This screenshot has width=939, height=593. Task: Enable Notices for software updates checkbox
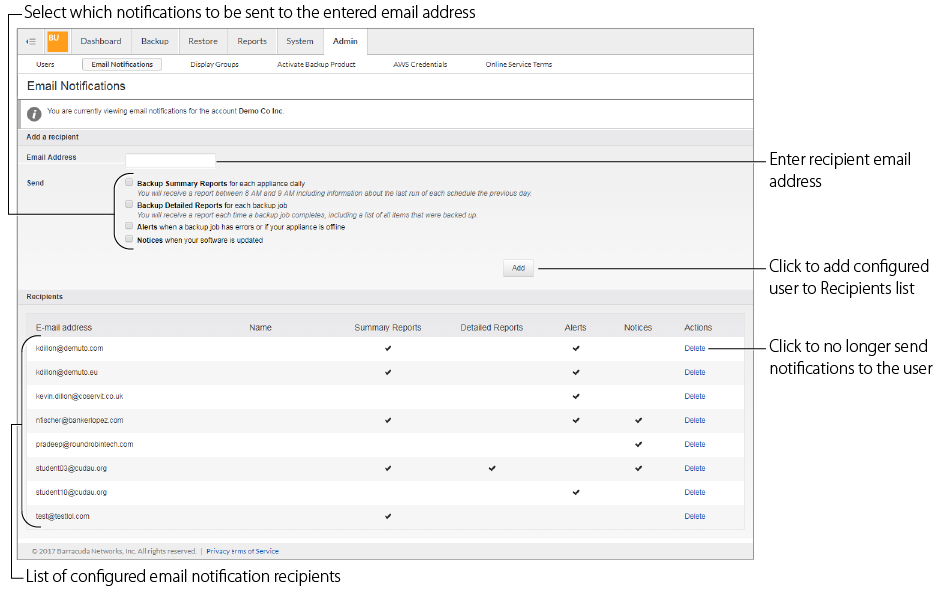coord(129,239)
